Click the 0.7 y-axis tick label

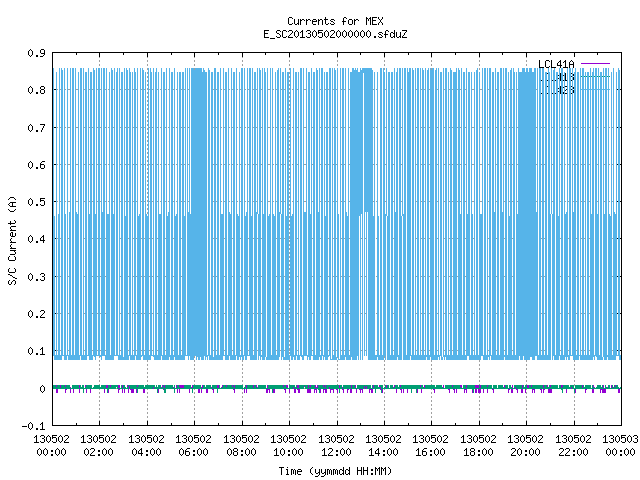[36, 128]
